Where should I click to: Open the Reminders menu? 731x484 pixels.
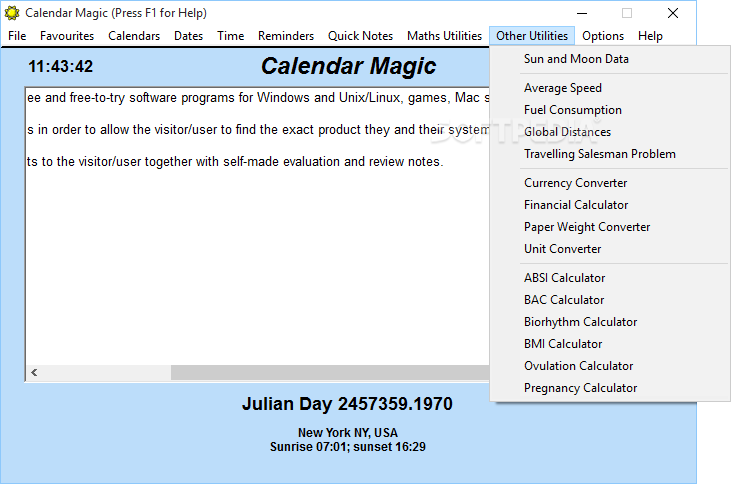286,36
